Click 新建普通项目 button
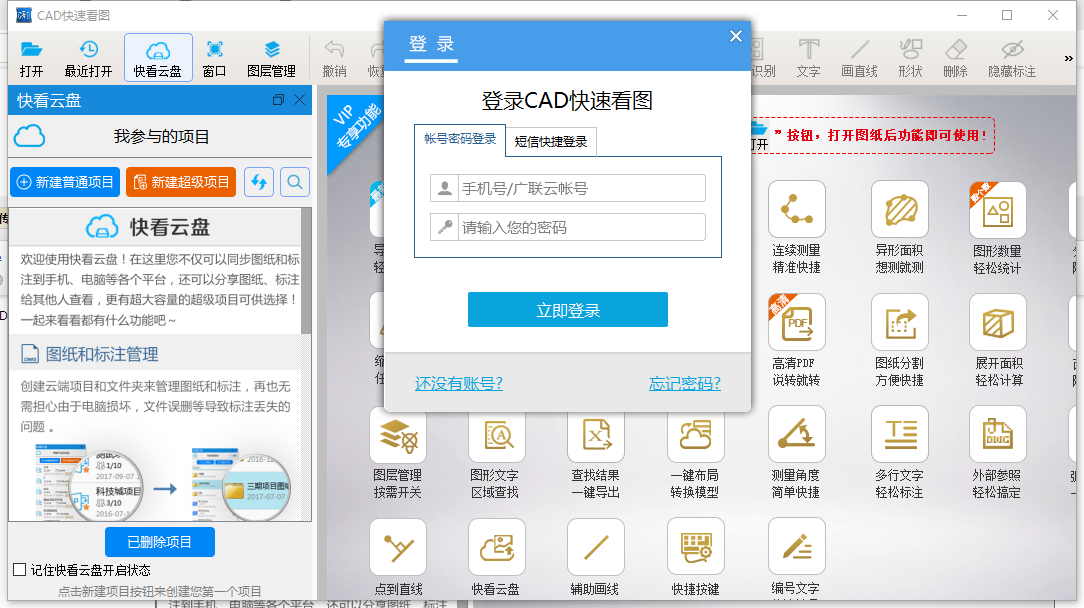This screenshot has height=608, width=1084. [65, 182]
